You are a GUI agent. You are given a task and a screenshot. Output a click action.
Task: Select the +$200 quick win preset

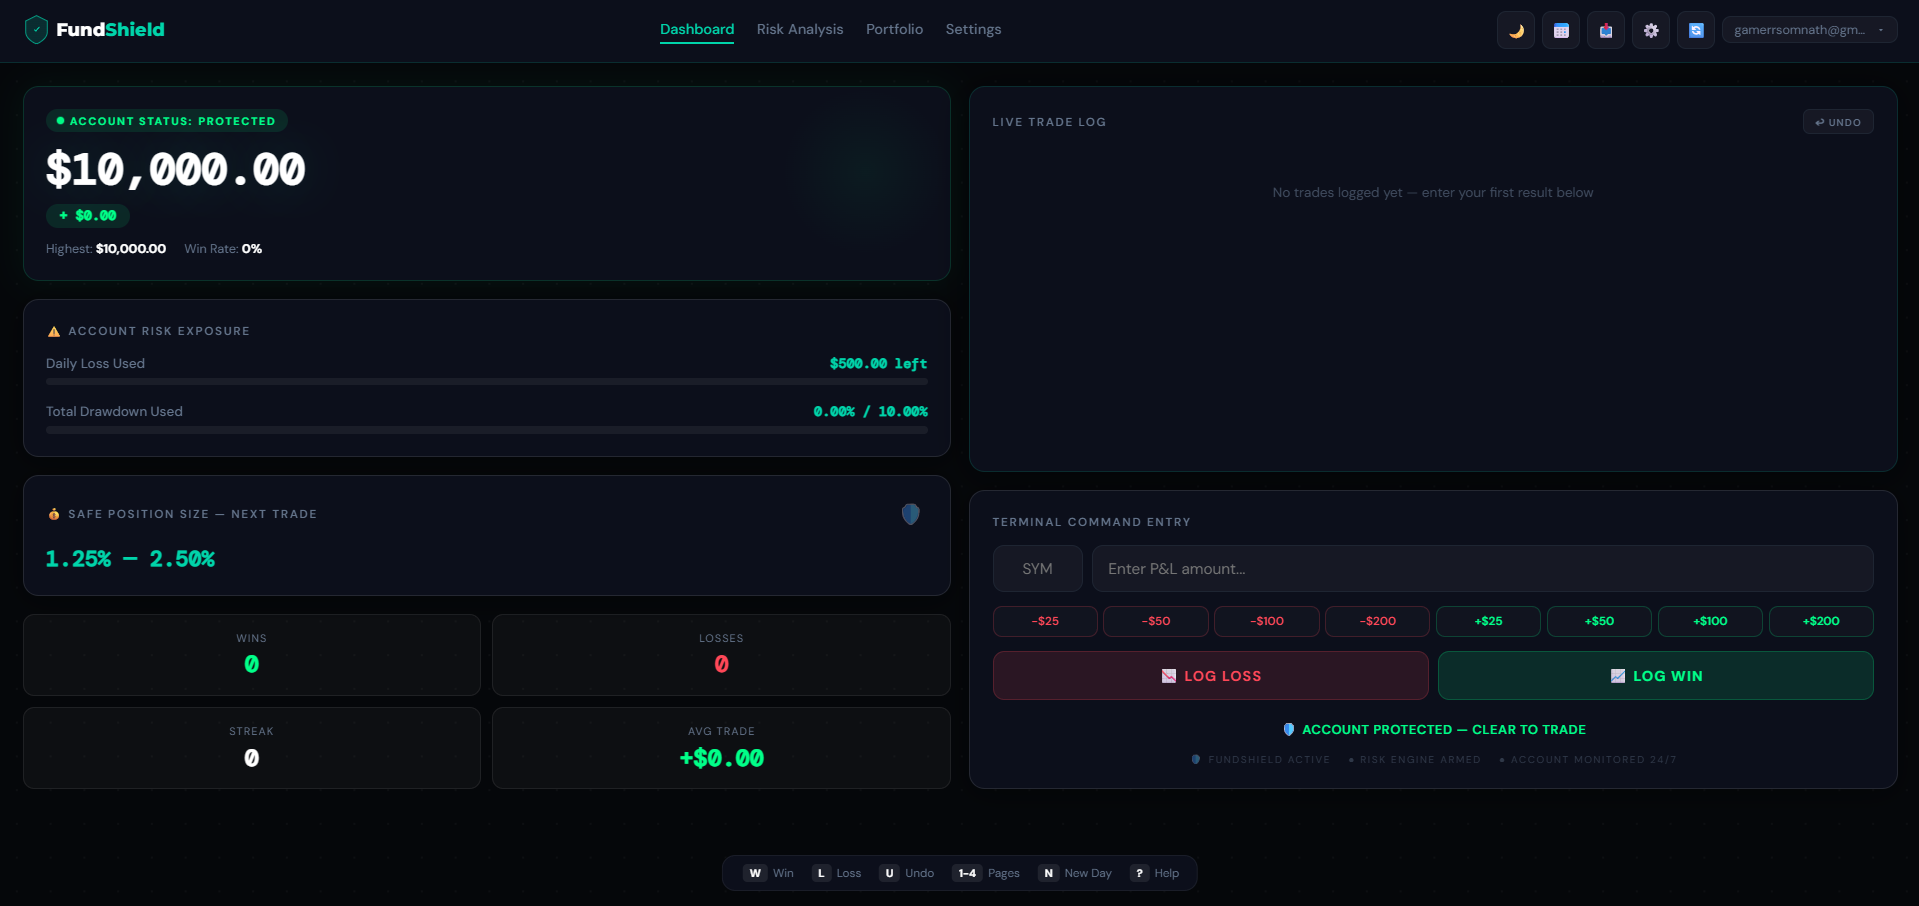pos(1820,621)
